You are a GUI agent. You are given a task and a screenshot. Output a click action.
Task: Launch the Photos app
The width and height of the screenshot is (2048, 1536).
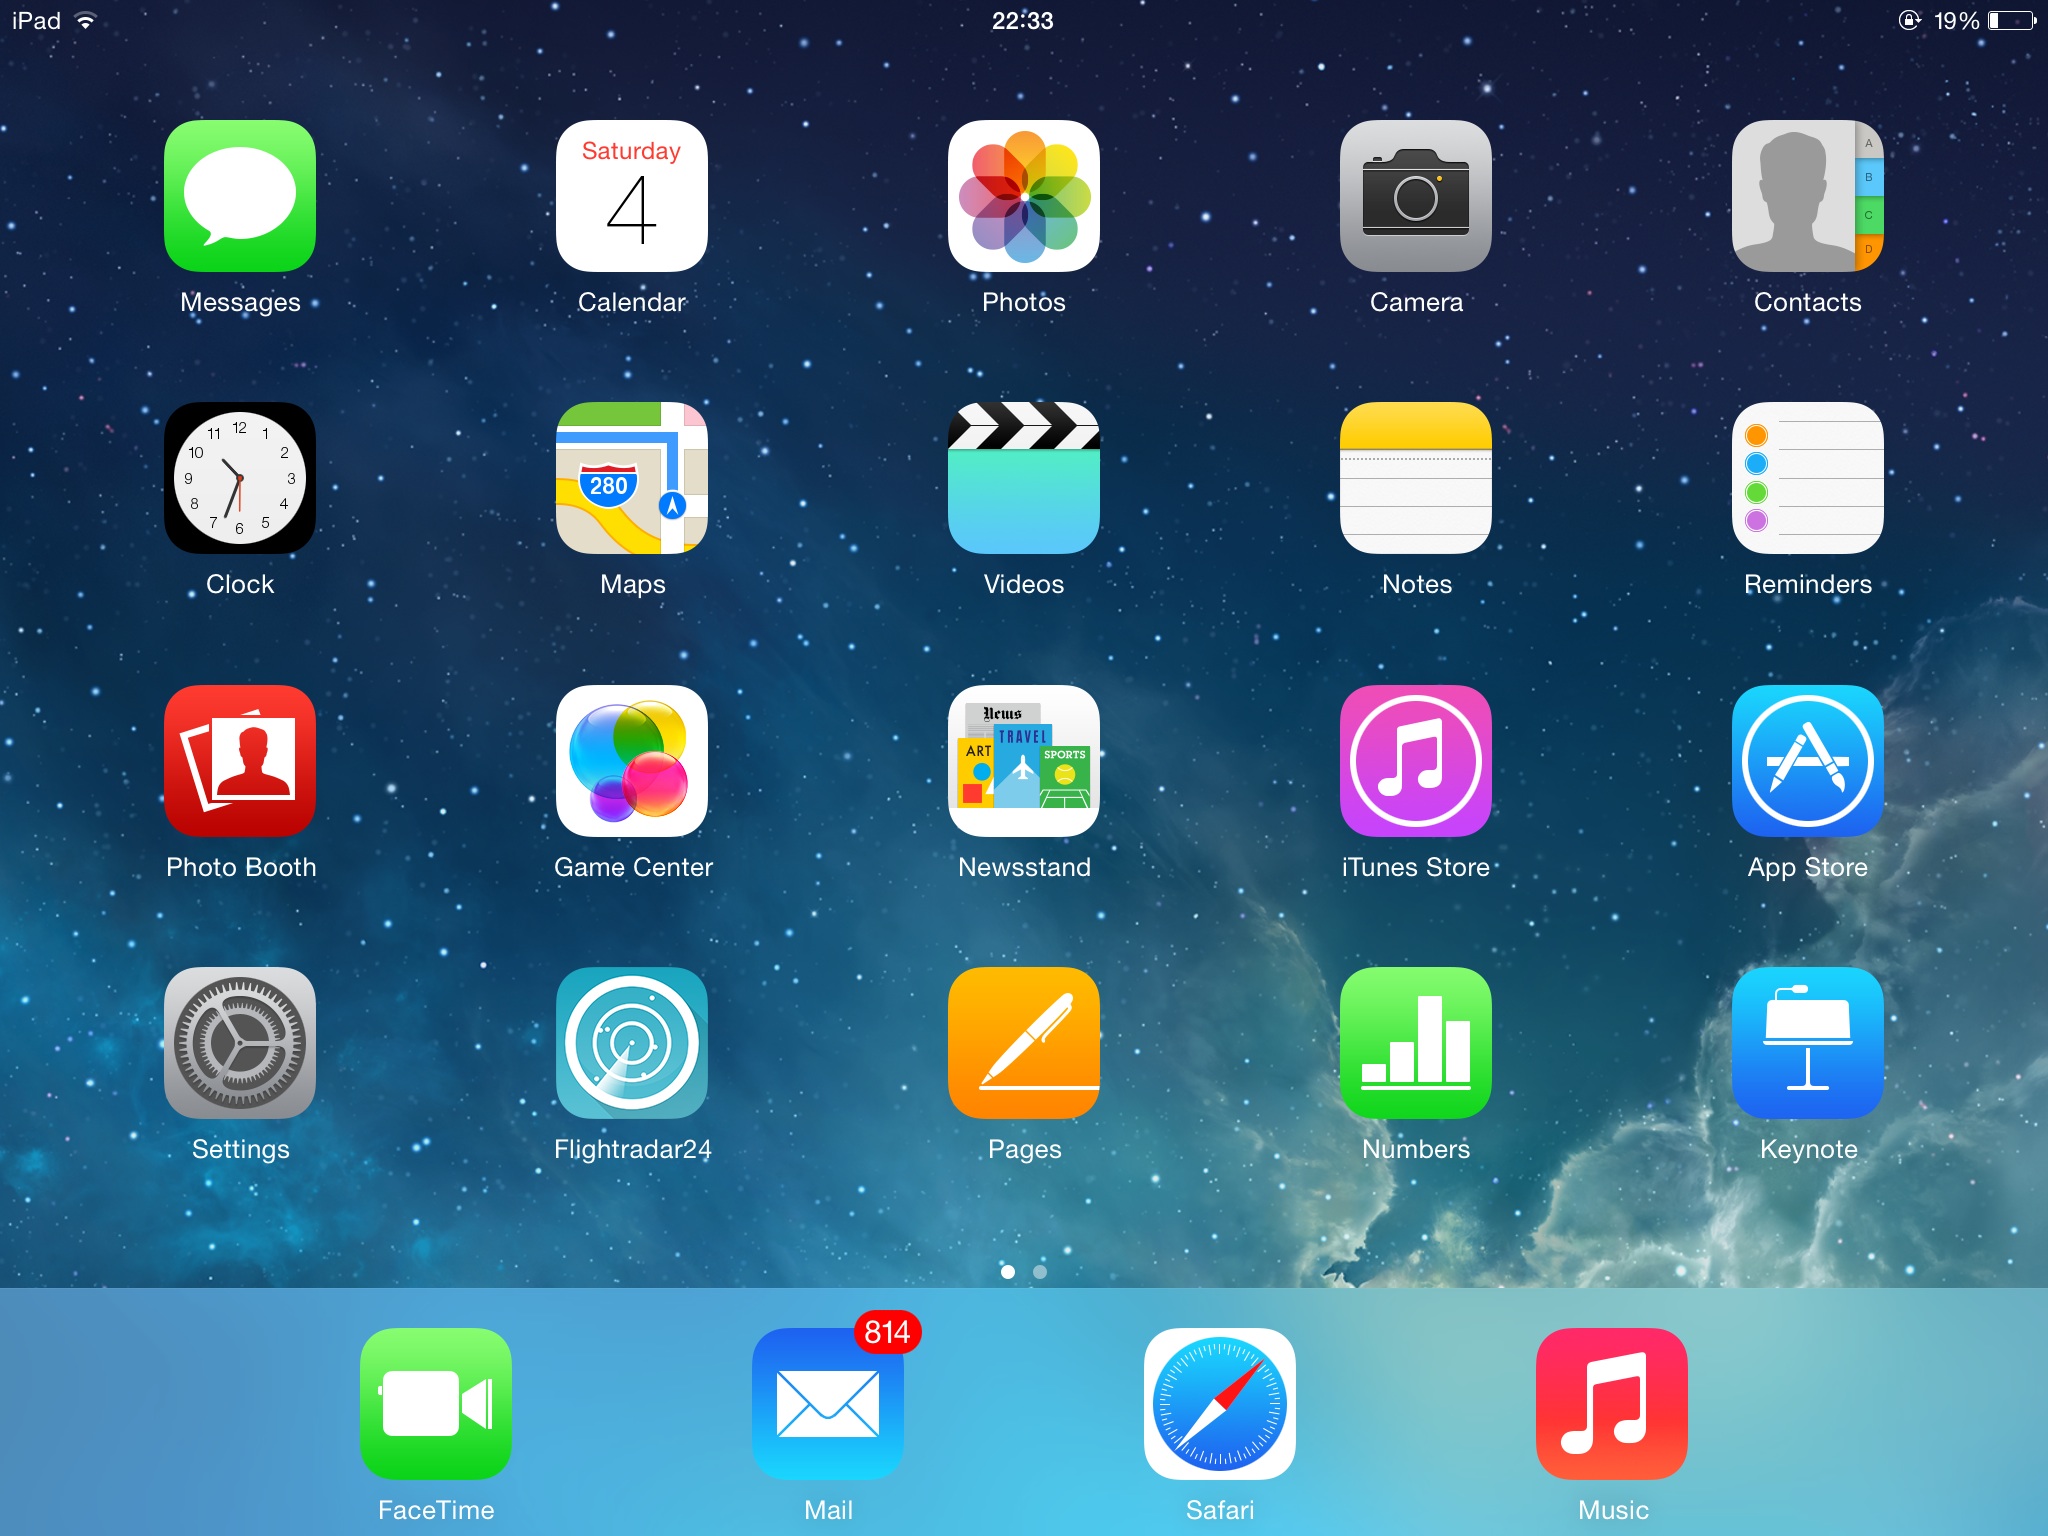point(1023,196)
